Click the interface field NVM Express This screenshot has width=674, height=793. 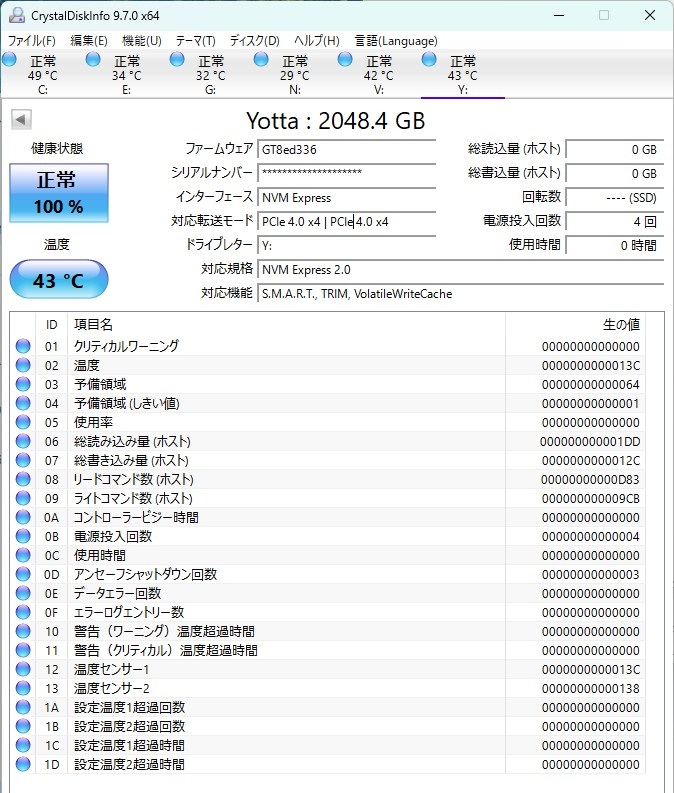[x=346, y=197]
